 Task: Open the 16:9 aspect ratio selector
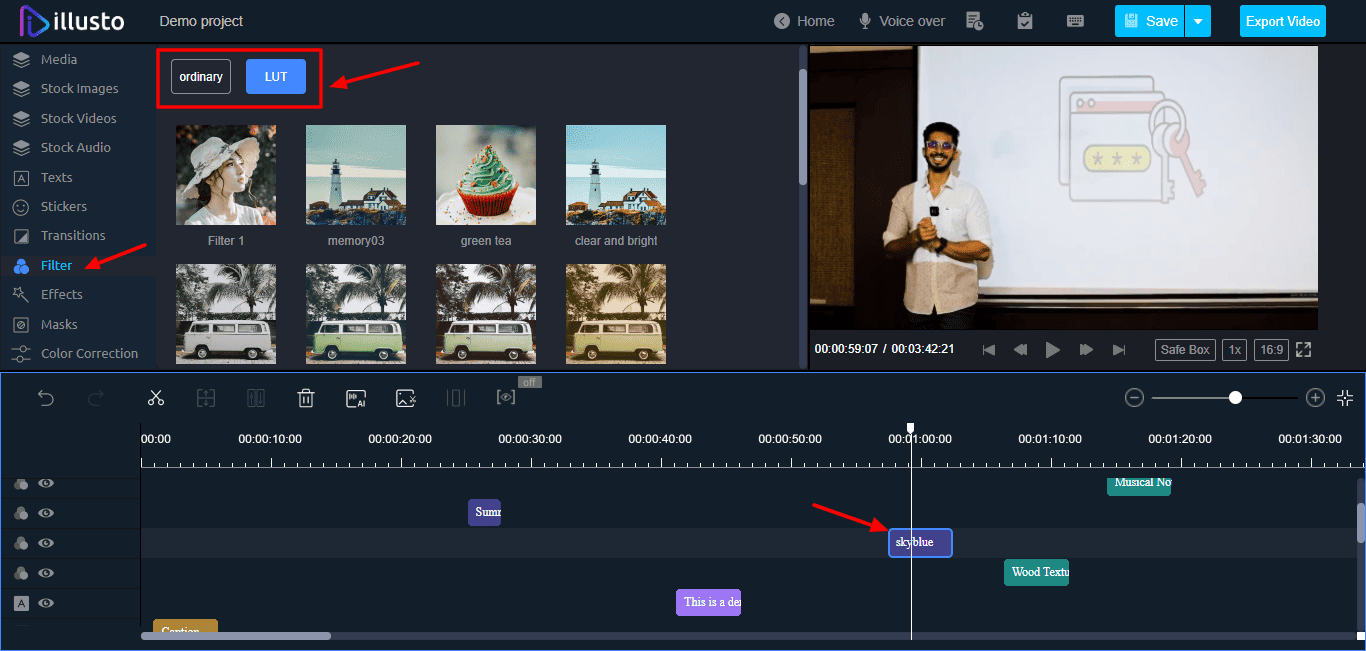[1271, 350]
